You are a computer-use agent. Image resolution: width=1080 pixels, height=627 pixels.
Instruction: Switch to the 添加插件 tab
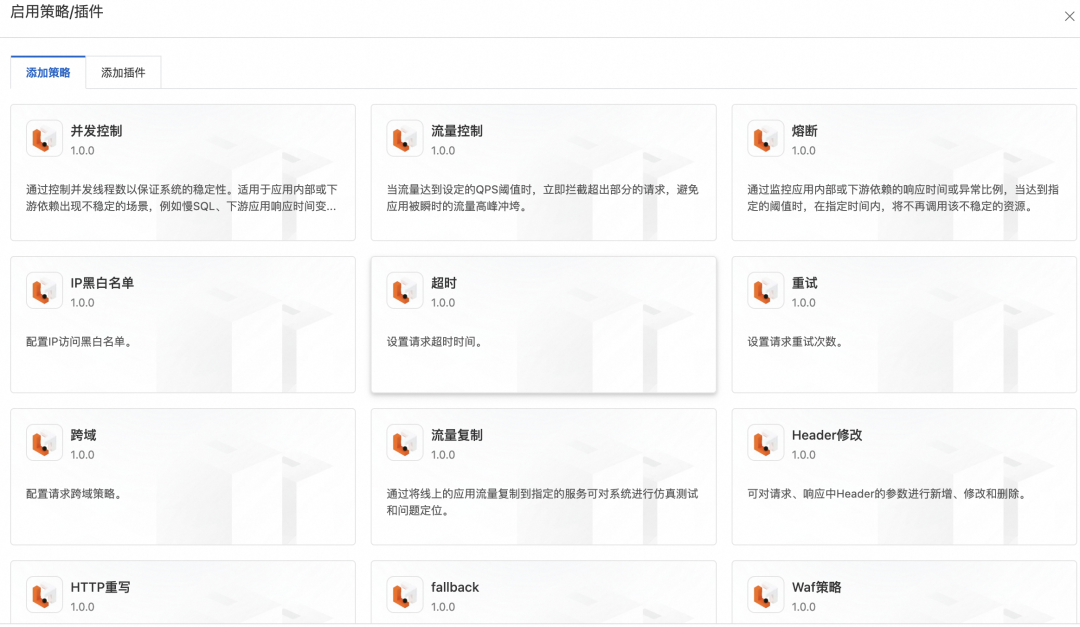pyautogui.click(x=123, y=72)
